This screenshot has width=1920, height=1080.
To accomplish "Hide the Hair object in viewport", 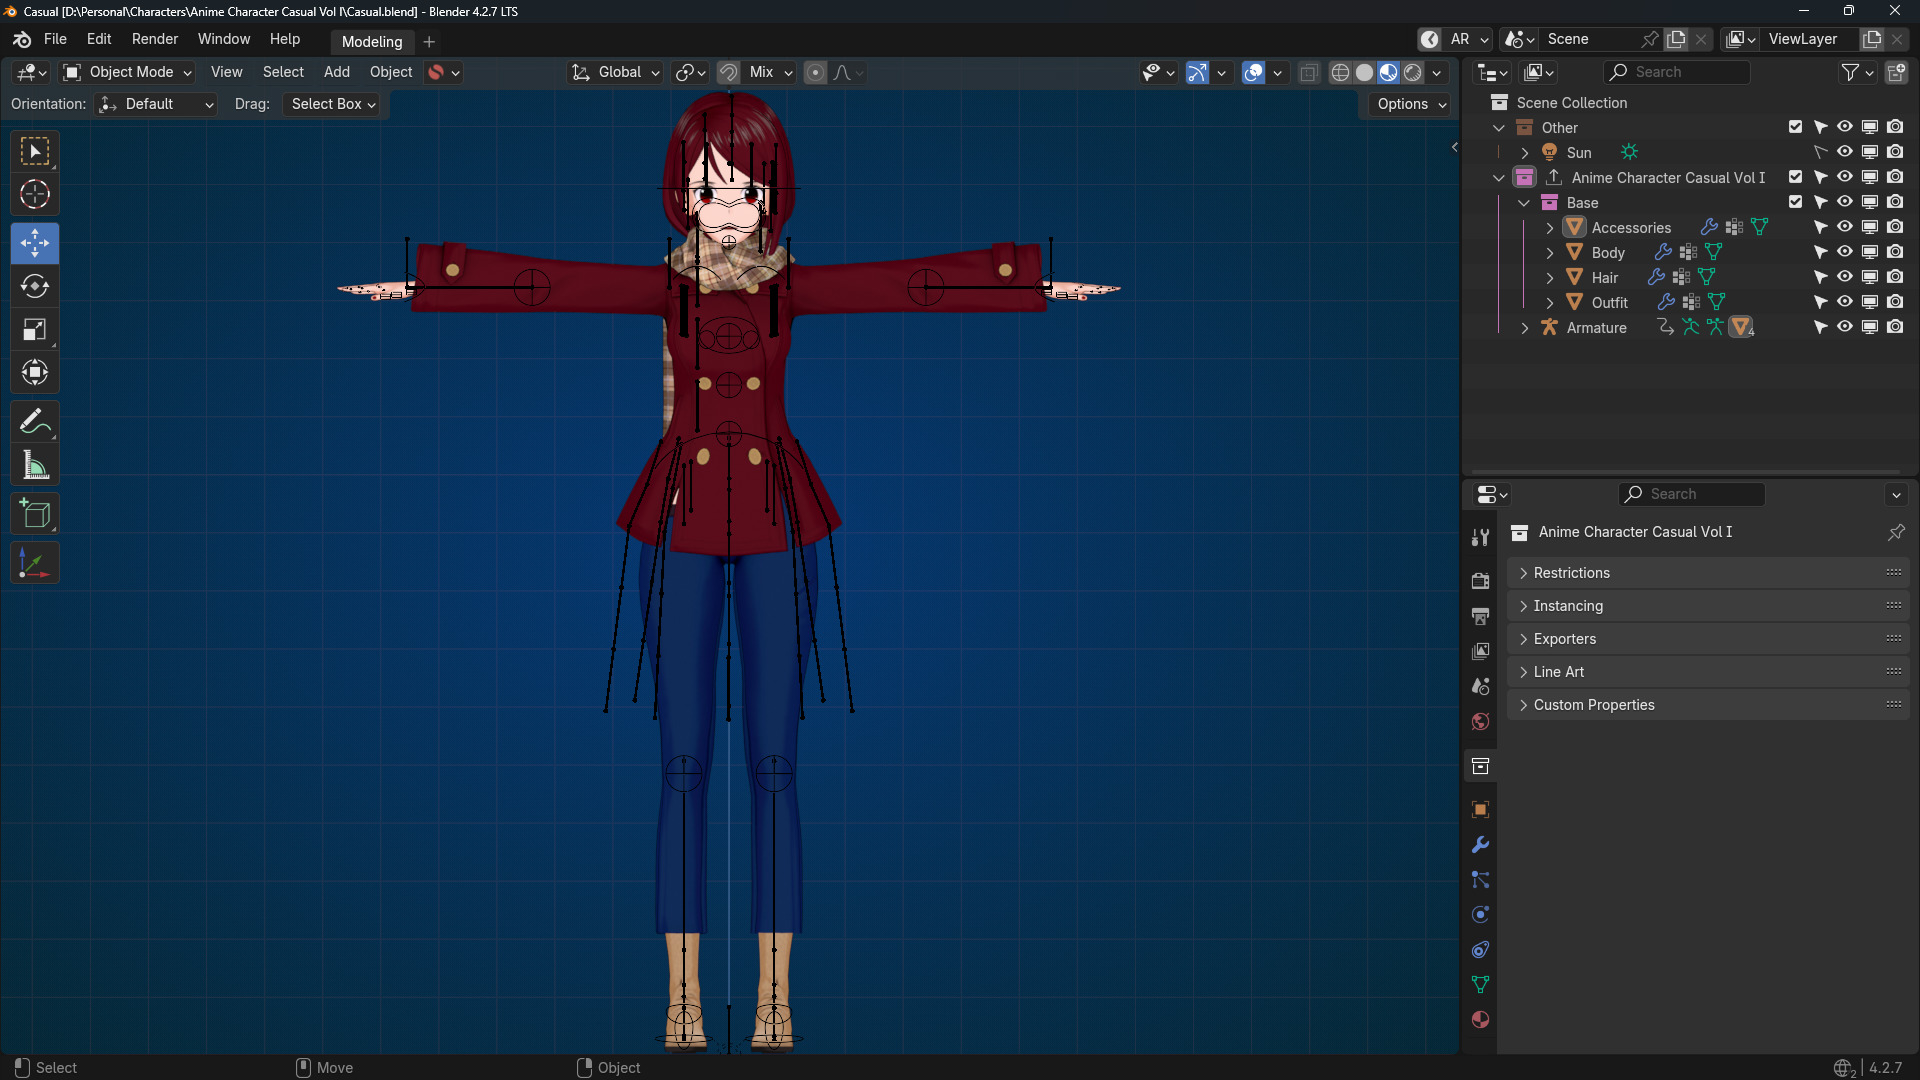I will (x=1845, y=277).
